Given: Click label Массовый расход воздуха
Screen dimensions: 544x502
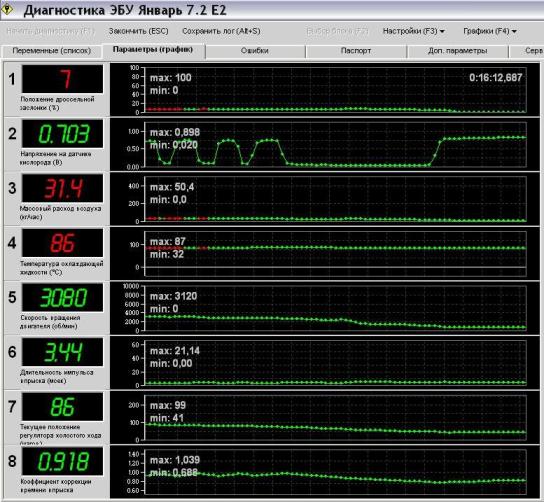Looking at the screenshot, I should pyautogui.click(x=60, y=213).
